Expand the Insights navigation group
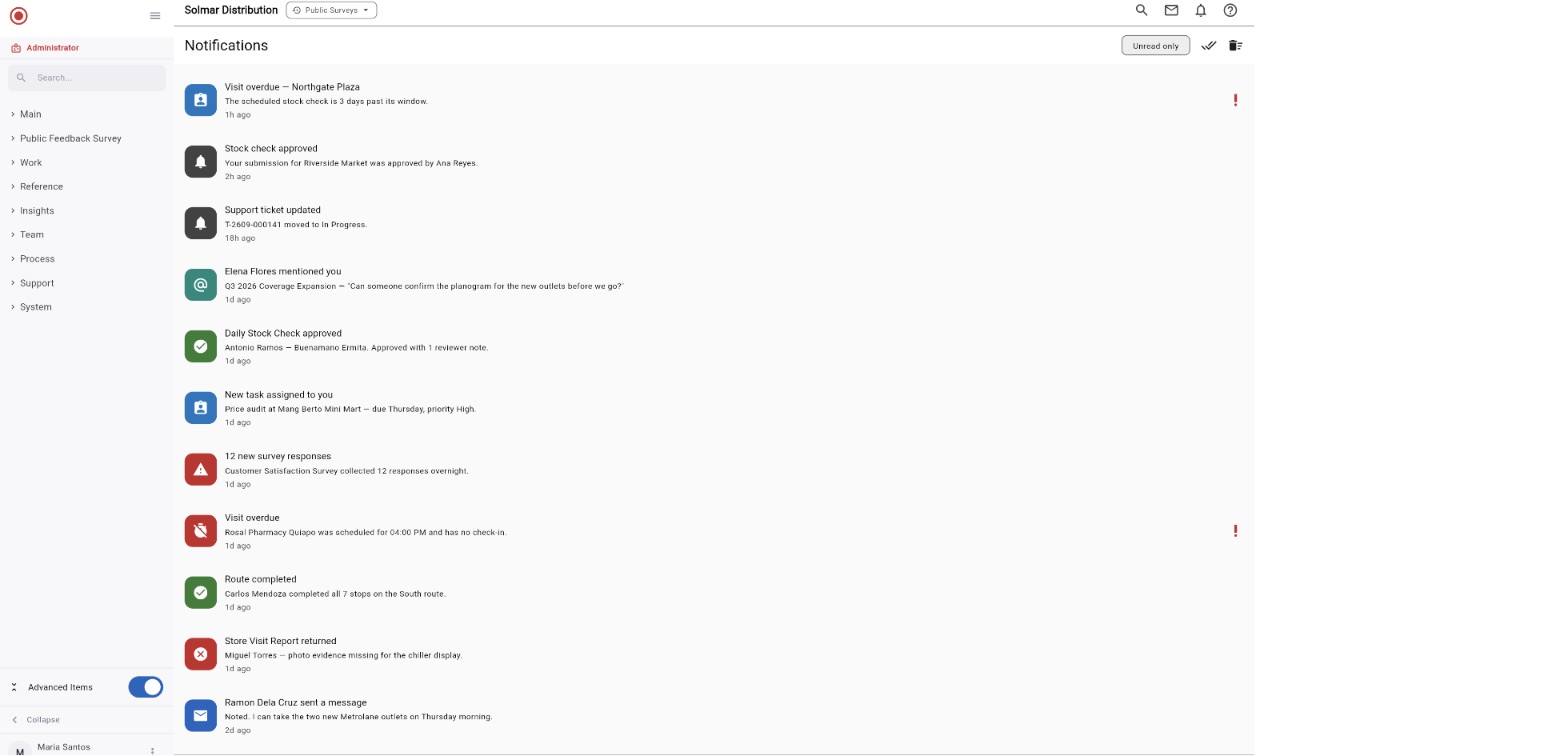The image size is (1568, 756). click(x=87, y=211)
